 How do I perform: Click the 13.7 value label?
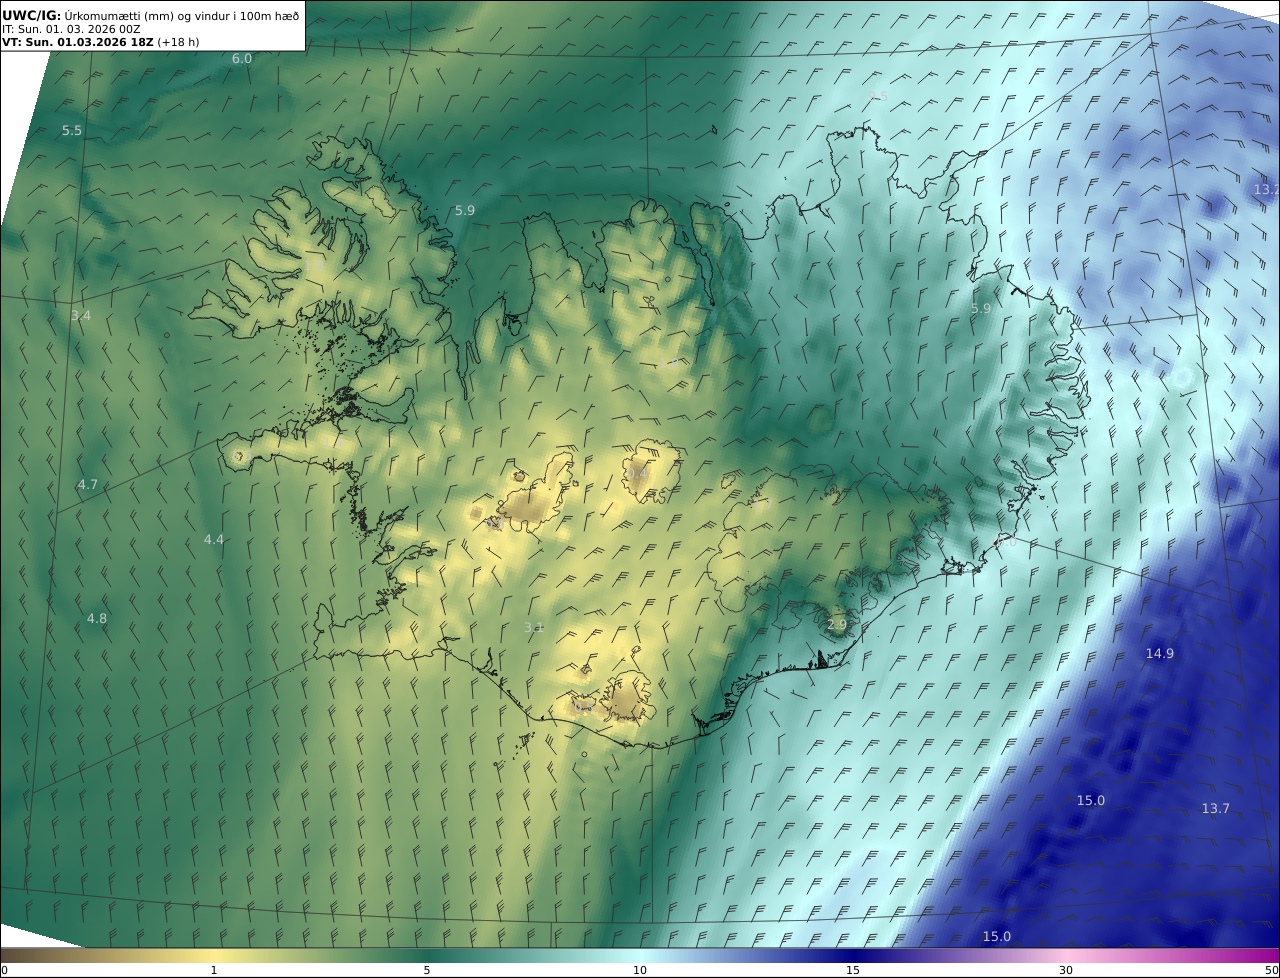1216,809
